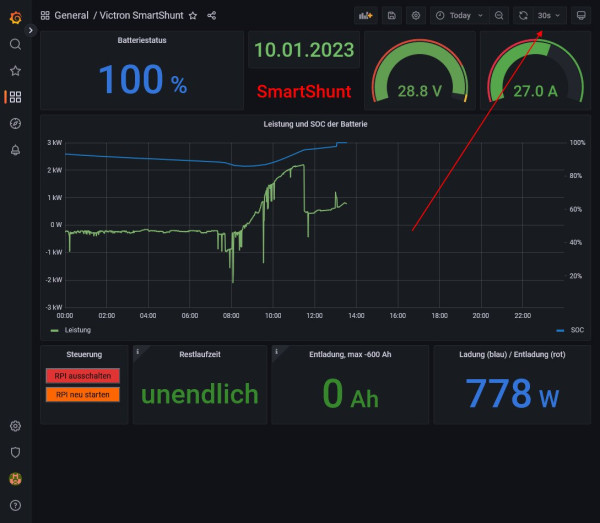Open the Starred dashboards sidebar icon
The height and width of the screenshot is (523, 600).
point(15,71)
